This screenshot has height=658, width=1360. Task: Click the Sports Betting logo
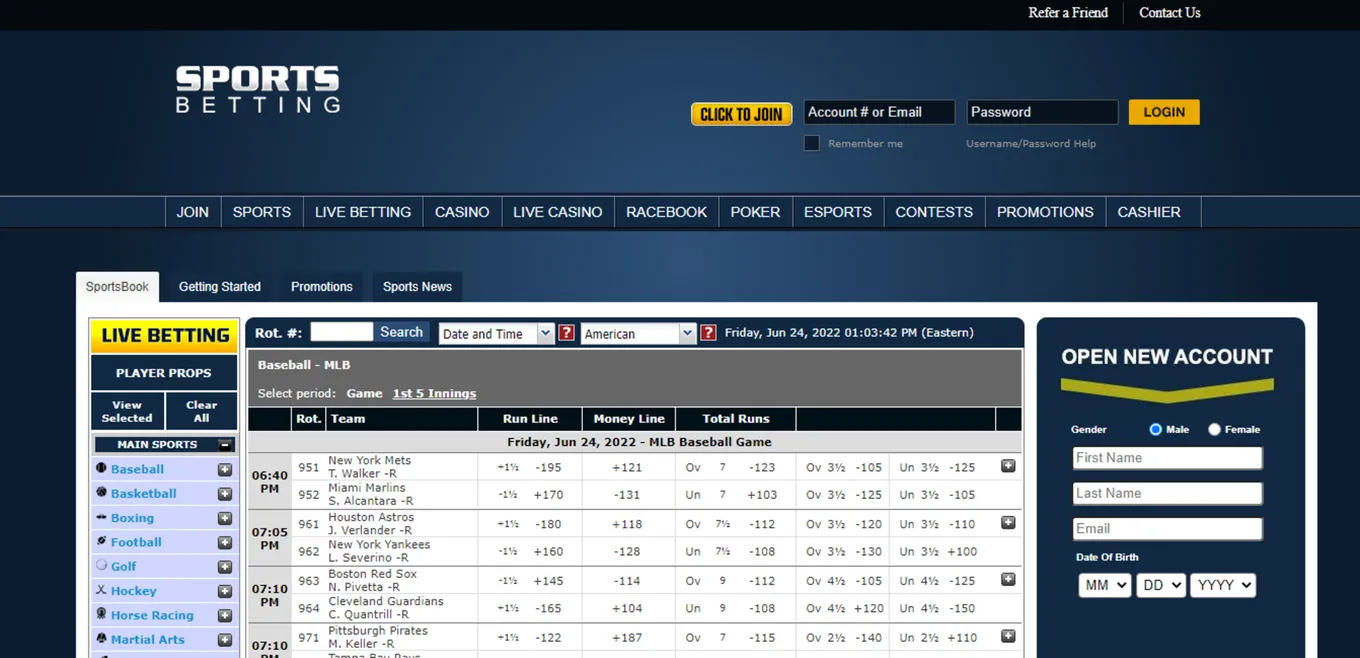coord(258,89)
